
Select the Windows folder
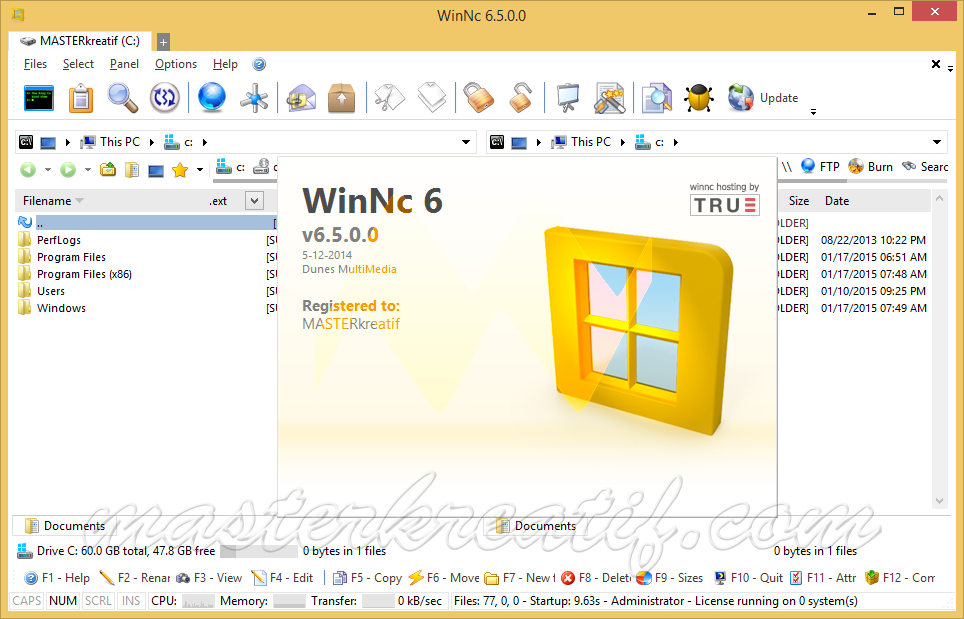[61, 309]
